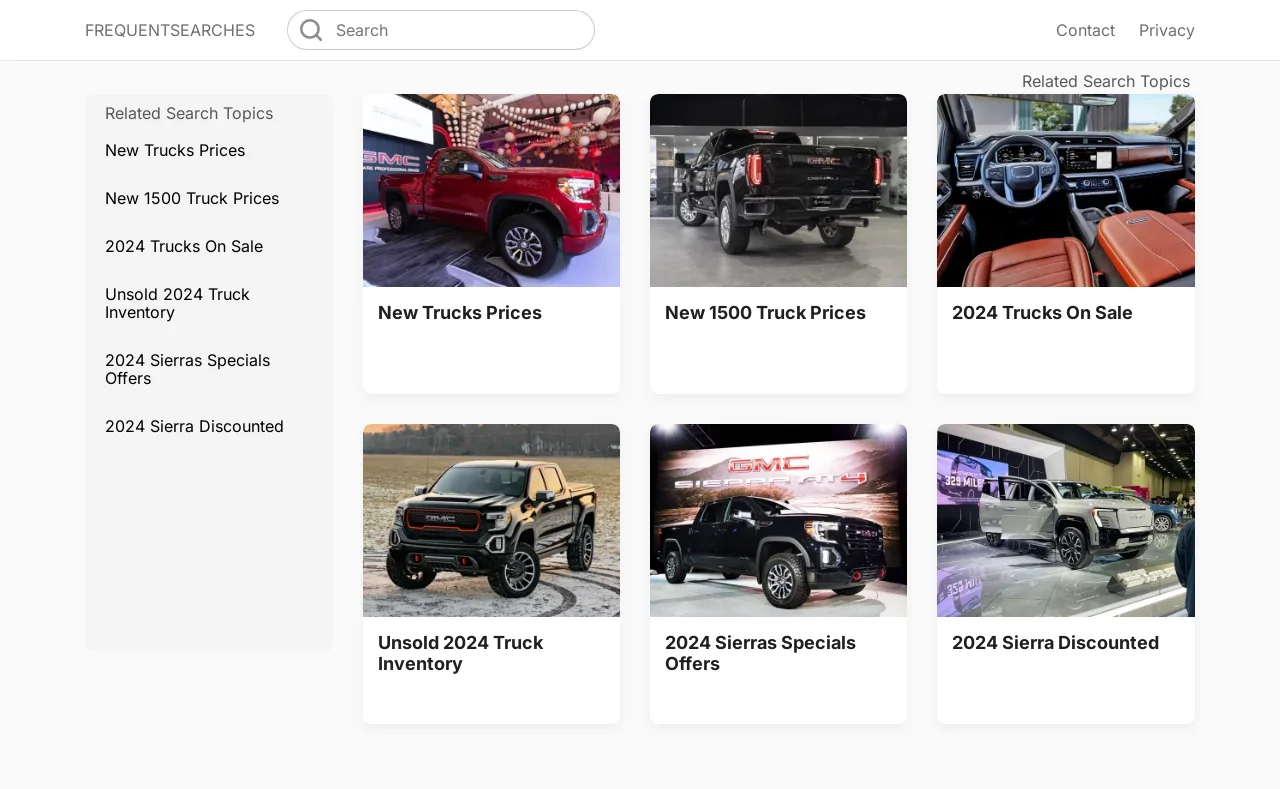Open the silver electric truck image

[x=1065, y=520]
